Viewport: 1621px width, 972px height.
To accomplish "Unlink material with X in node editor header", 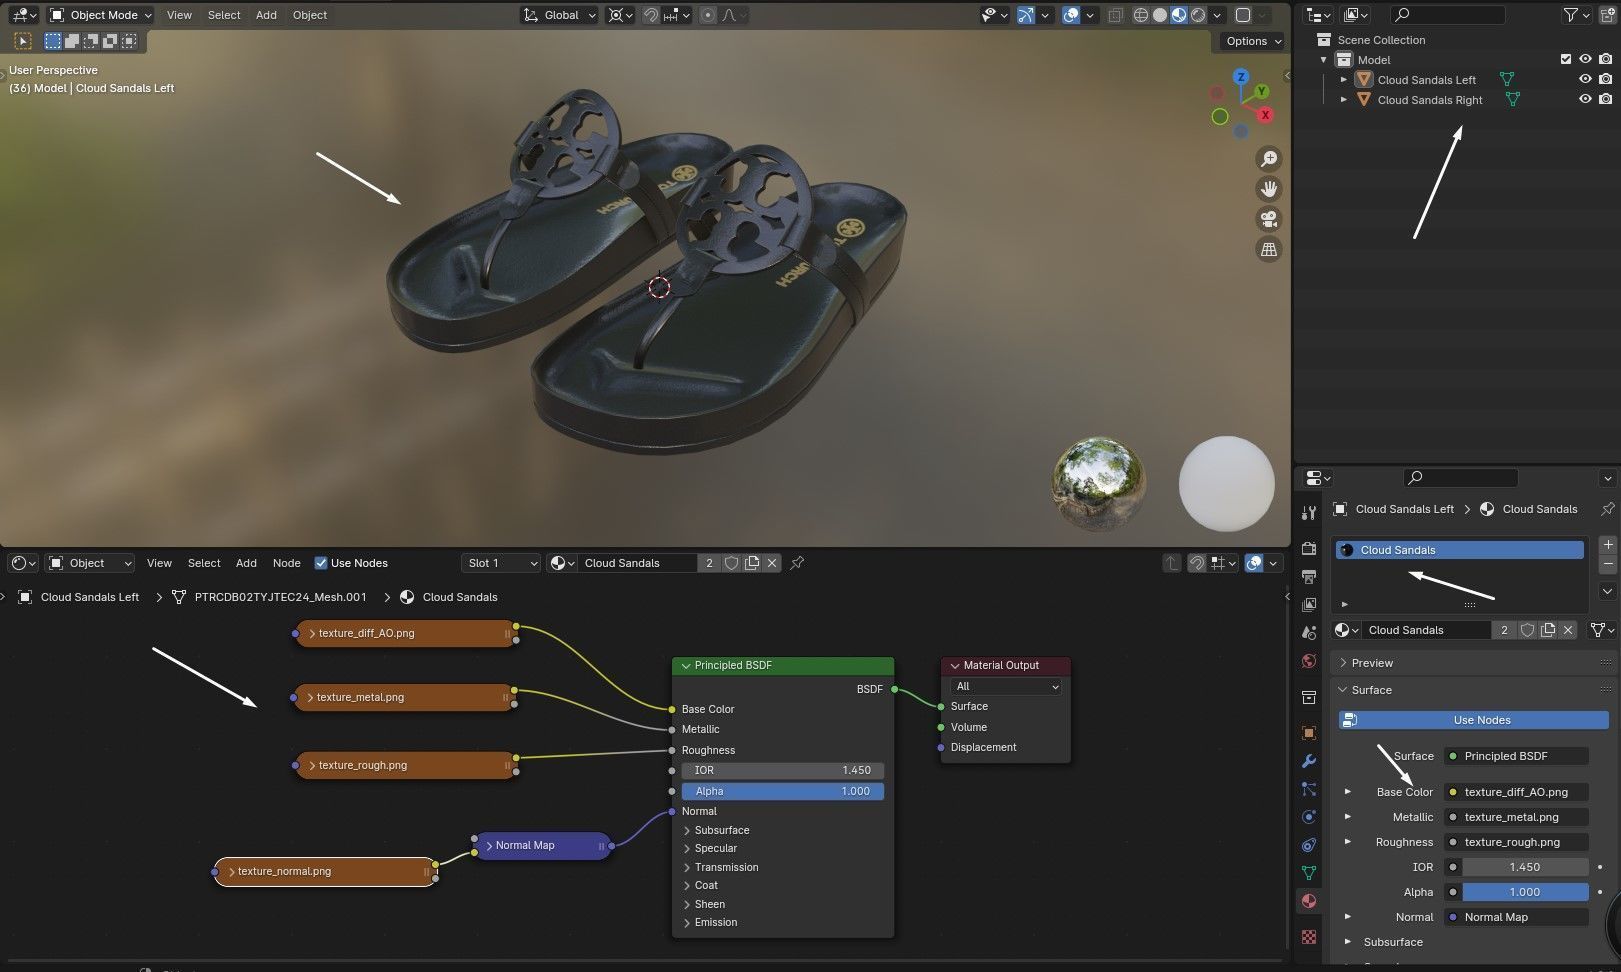I will pyautogui.click(x=772, y=563).
